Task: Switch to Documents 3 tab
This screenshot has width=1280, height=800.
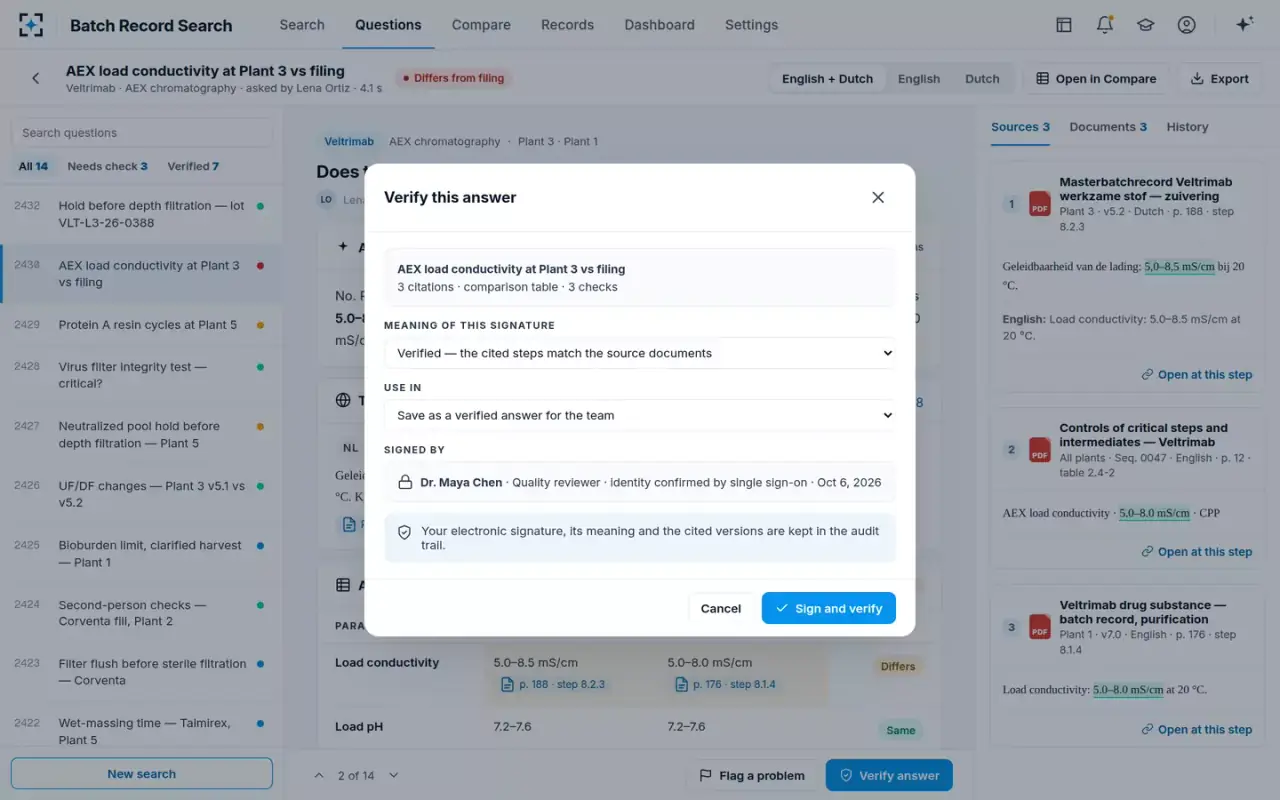Action: tap(1108, 127)
